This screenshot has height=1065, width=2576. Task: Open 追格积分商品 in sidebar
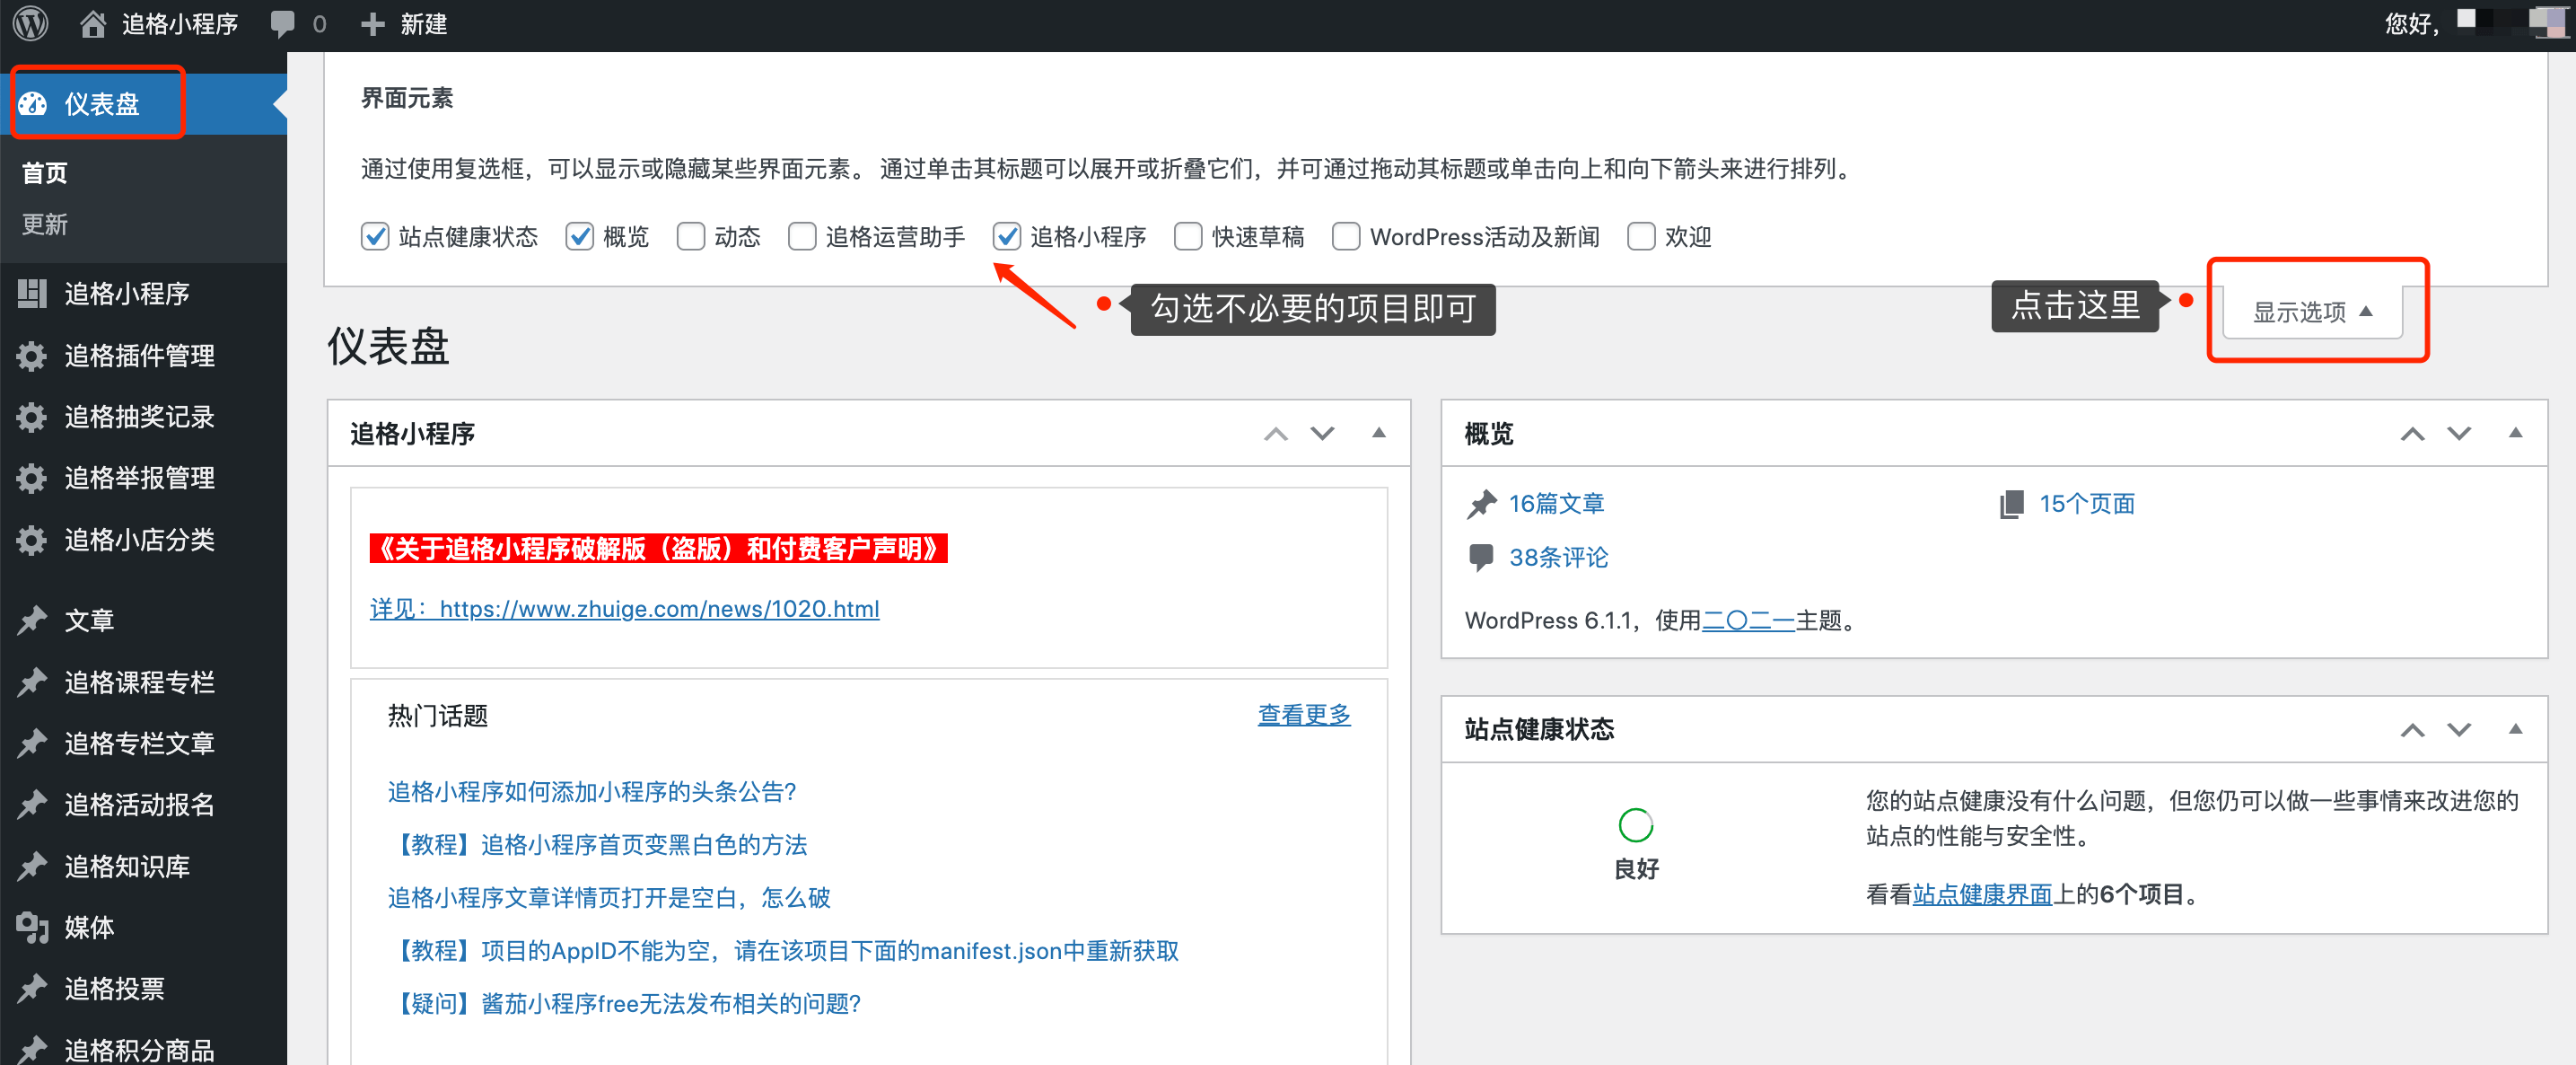pos(140,1050)
